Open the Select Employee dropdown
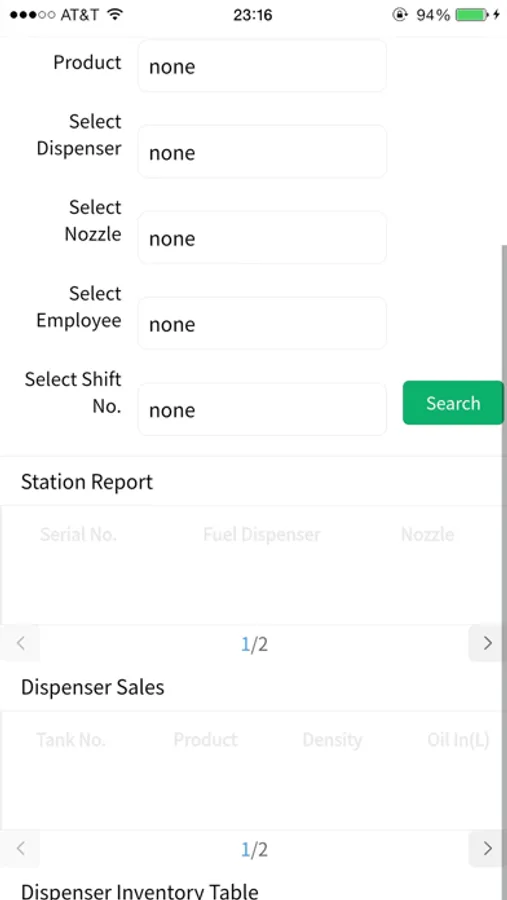This screenshot has height=900, width=507. (262, 323)
